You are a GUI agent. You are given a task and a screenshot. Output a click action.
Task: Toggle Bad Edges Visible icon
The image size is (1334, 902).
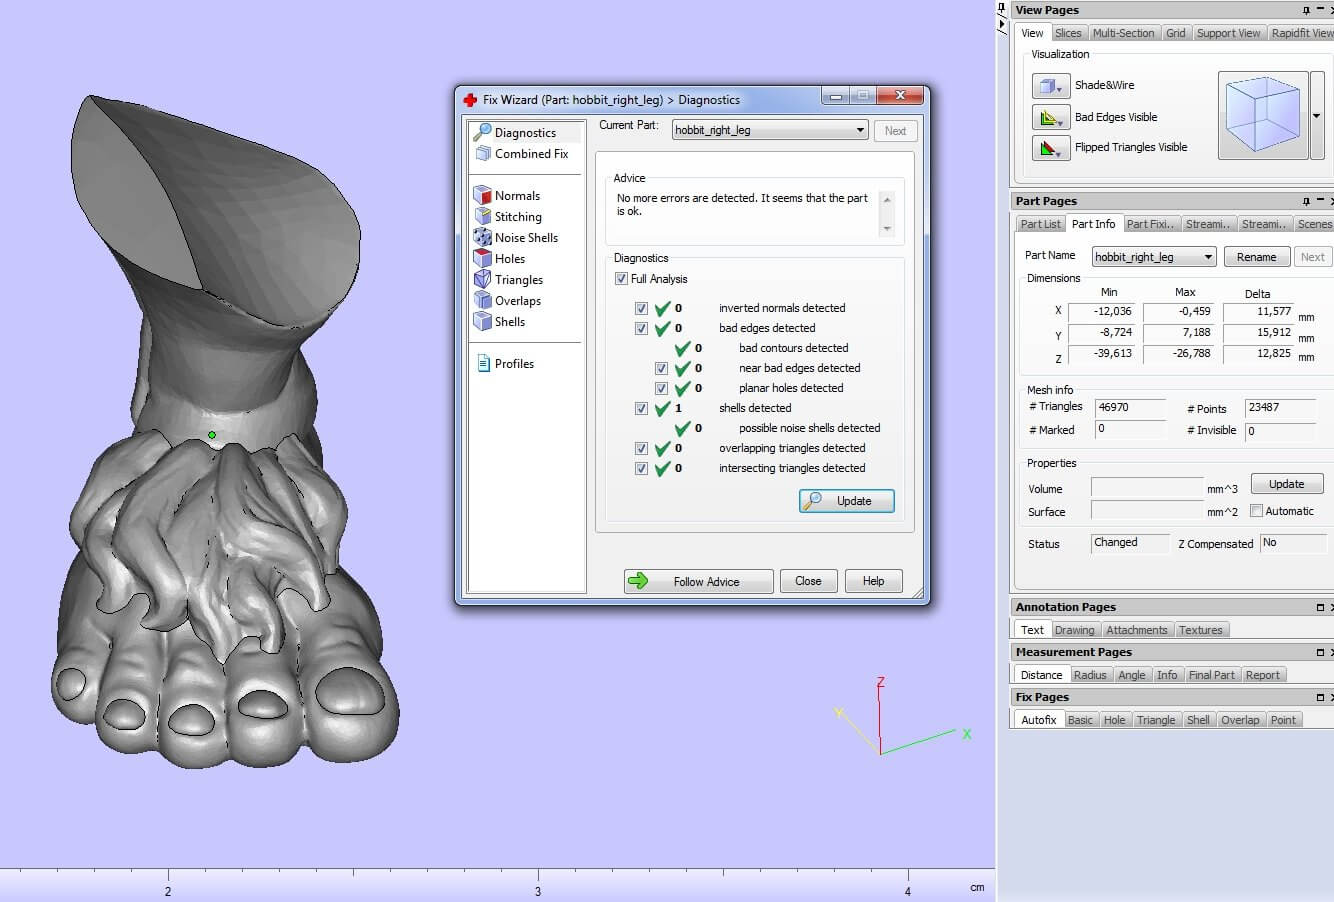click(1050, 118)
